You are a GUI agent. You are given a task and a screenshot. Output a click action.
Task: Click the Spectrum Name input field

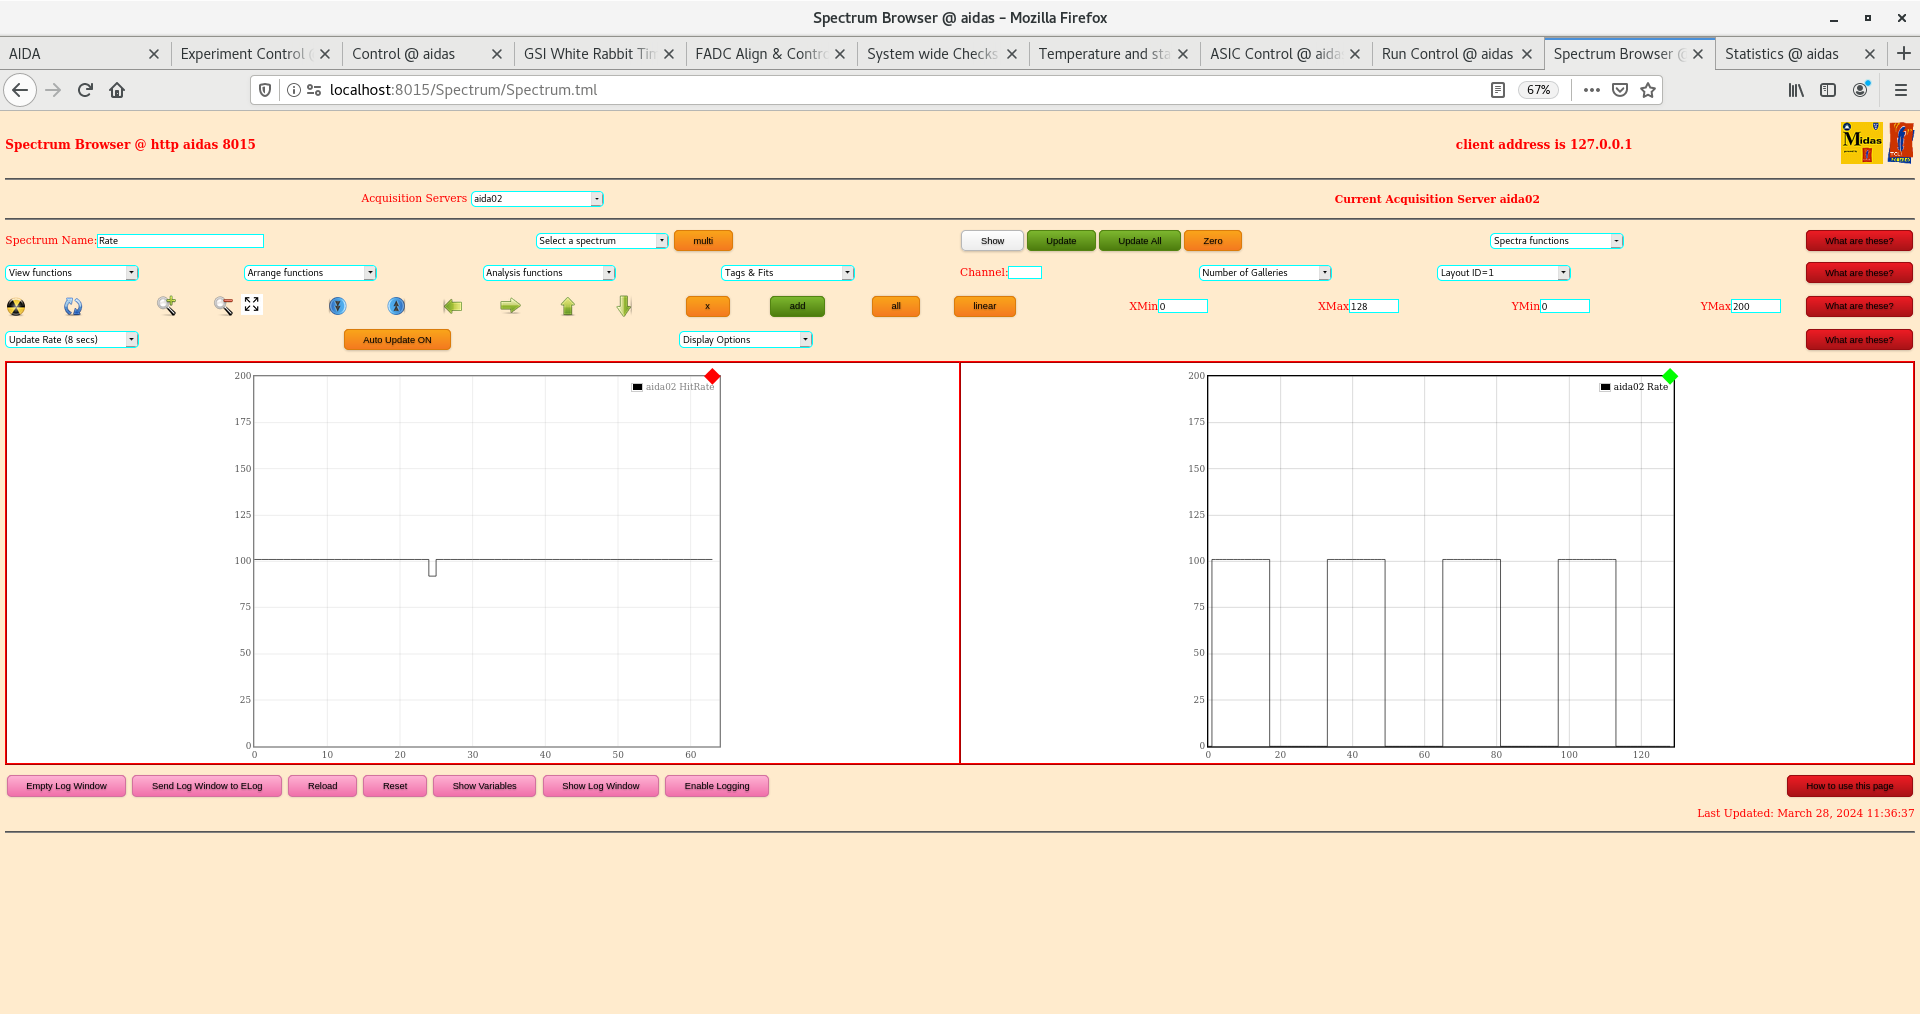pos(180,241)
